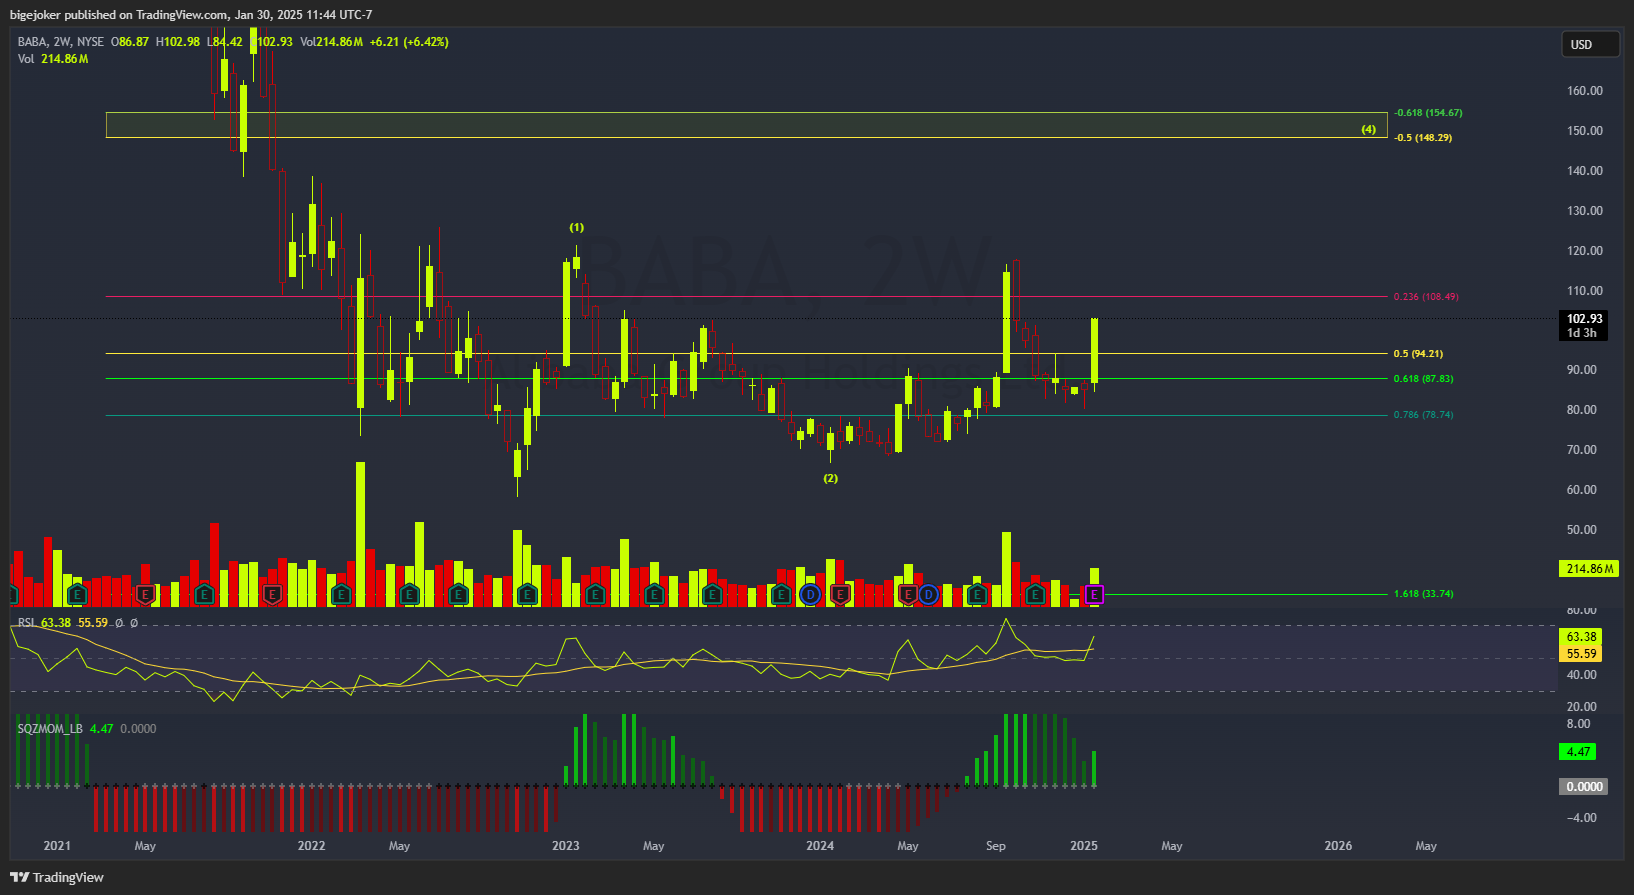Open the blue dividend marker at June 2024
The image size is (1634, 895).
pyautogui.click(x=928, y=595)
